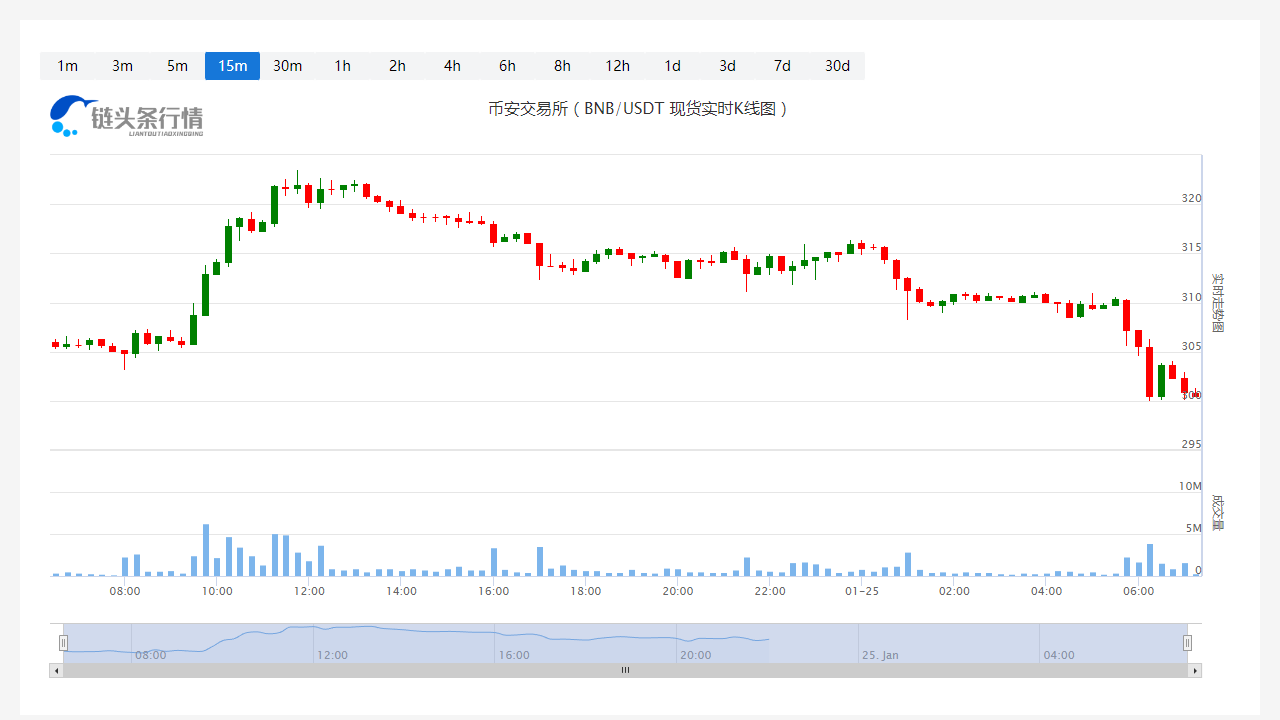Open the 30d timeframe chart
This screenshot has width=1280, height=720.
tap(837, 66)
